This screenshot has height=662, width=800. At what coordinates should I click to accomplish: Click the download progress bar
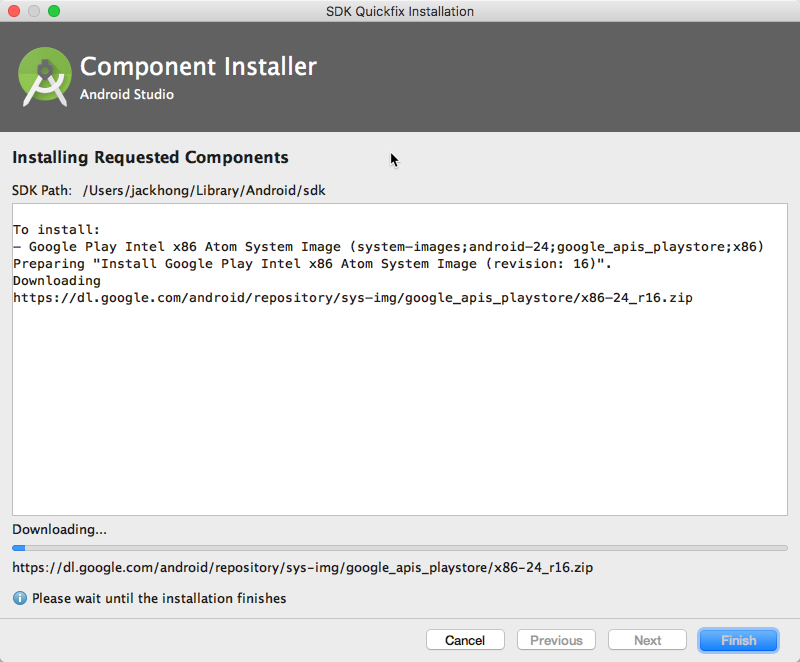[x=400, y=548]
